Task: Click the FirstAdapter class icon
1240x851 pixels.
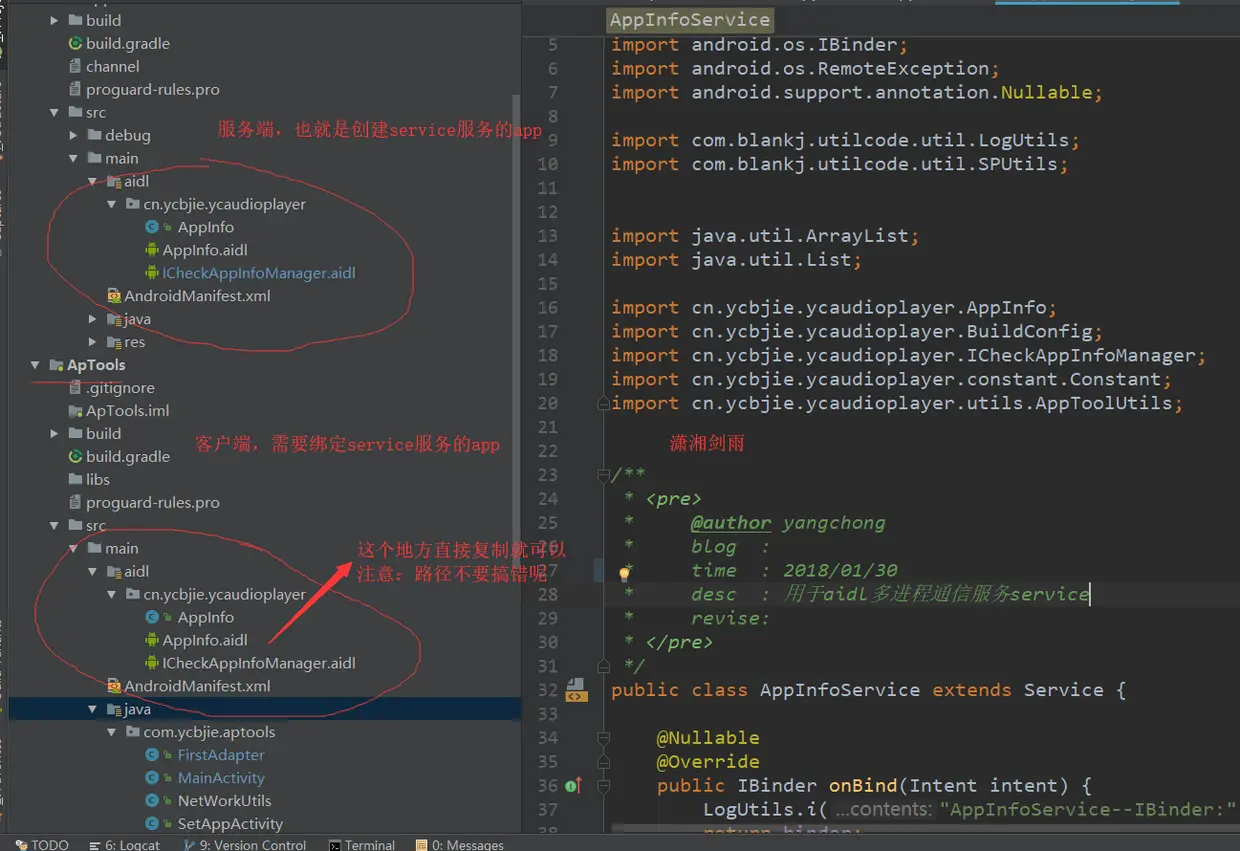Action: tap(153, 755)
